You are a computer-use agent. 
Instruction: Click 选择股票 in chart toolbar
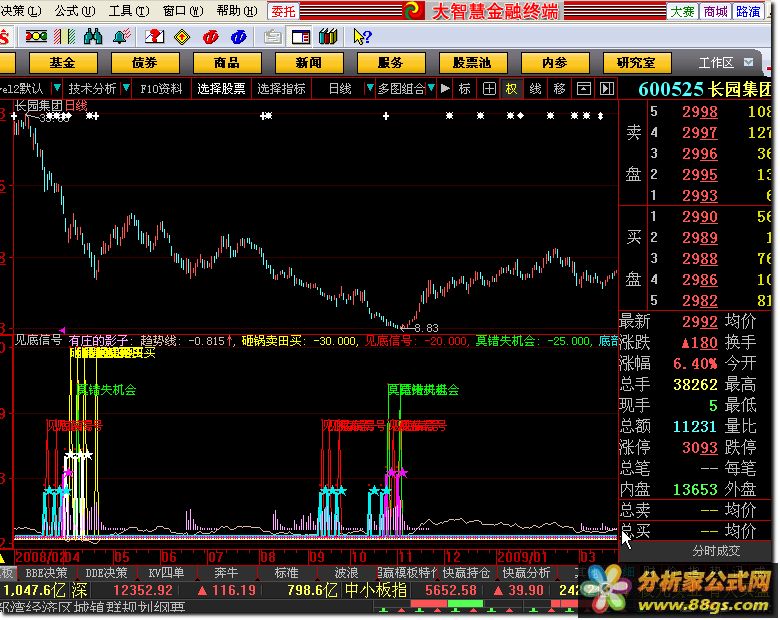coord(221,89)
